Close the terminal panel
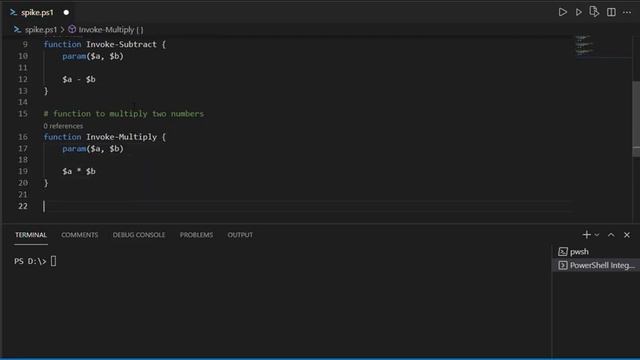Image resolution: width=640 pixels, height=360 pixels. tap(627, 235)
